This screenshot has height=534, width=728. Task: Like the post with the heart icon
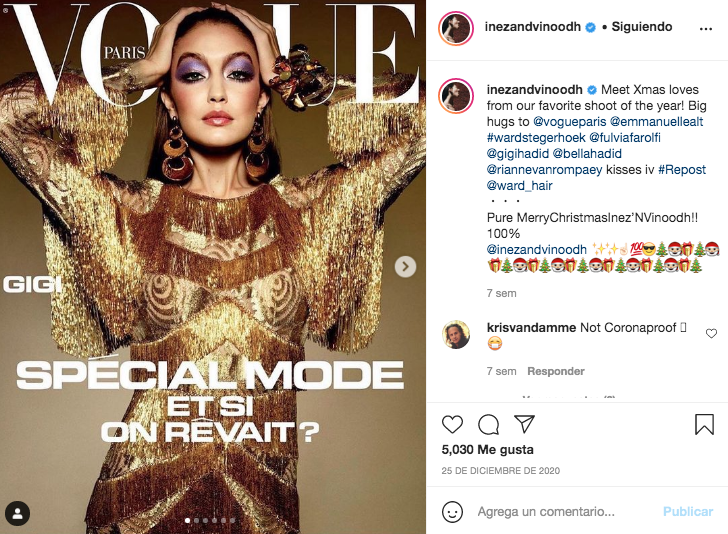[x=452, y=424]
